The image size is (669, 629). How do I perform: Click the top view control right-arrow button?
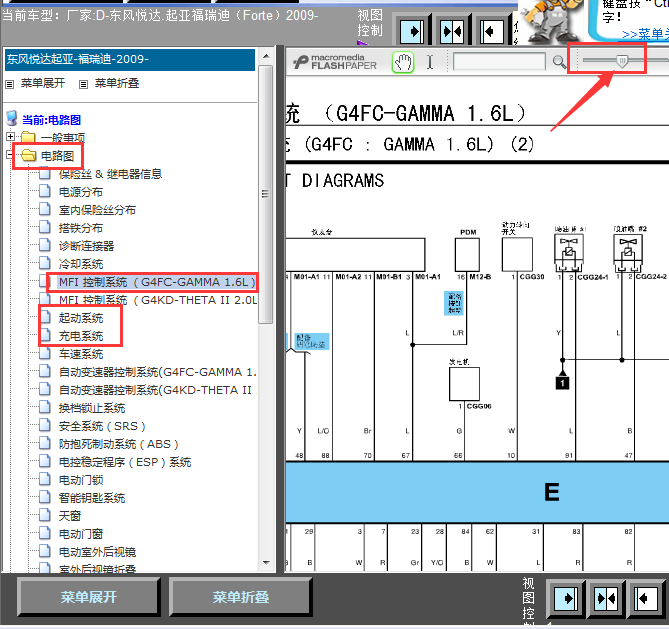point(412,31)
